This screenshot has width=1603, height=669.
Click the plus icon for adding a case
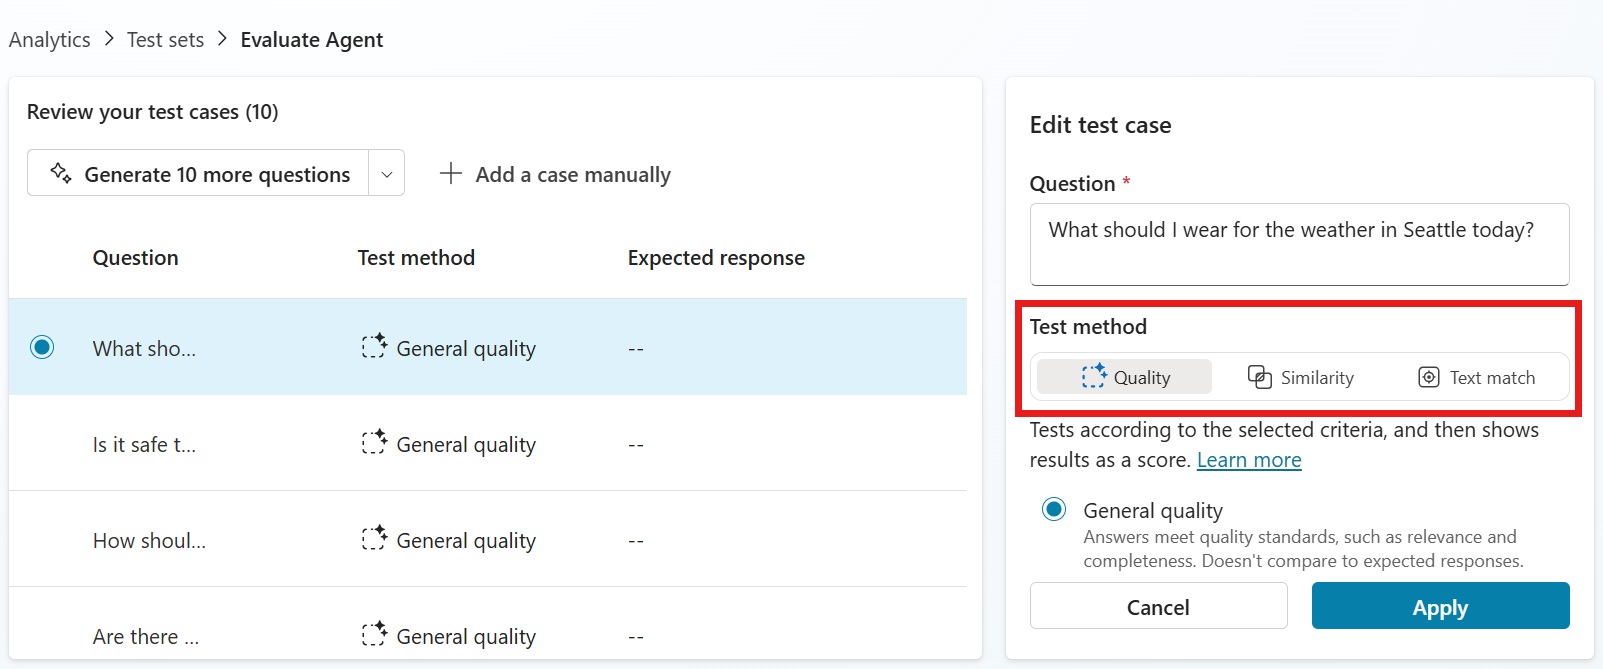coord(451,173)
